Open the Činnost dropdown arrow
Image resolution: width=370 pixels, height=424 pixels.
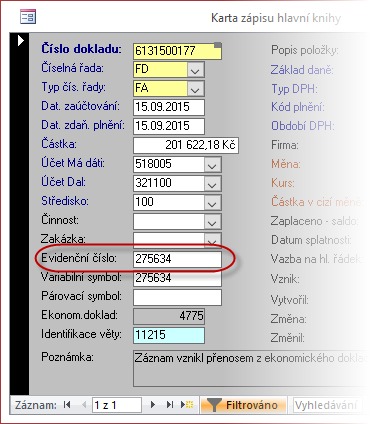click(x=212, y=221)
